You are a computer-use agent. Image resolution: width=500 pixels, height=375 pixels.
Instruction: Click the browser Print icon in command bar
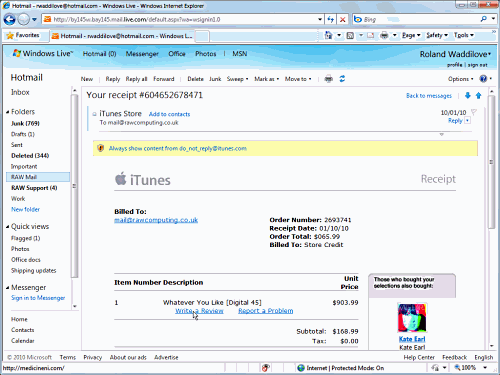[x=384, y=35]
